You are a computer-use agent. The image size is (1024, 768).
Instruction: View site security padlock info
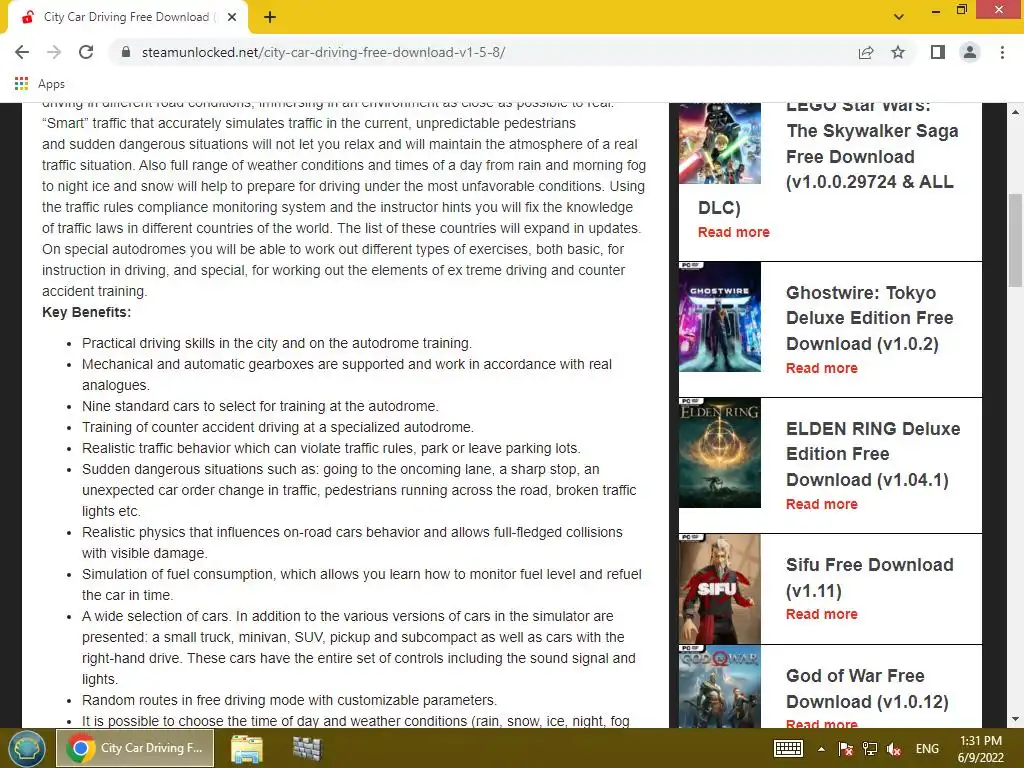[126, 52]
